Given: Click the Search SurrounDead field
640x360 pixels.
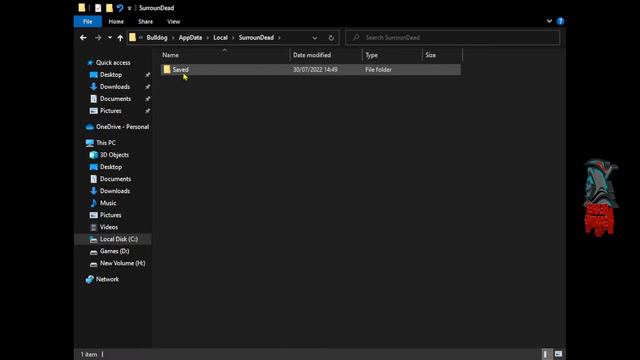Looking at the screenshot, I should pyautogui.click(x=453, y=38).
